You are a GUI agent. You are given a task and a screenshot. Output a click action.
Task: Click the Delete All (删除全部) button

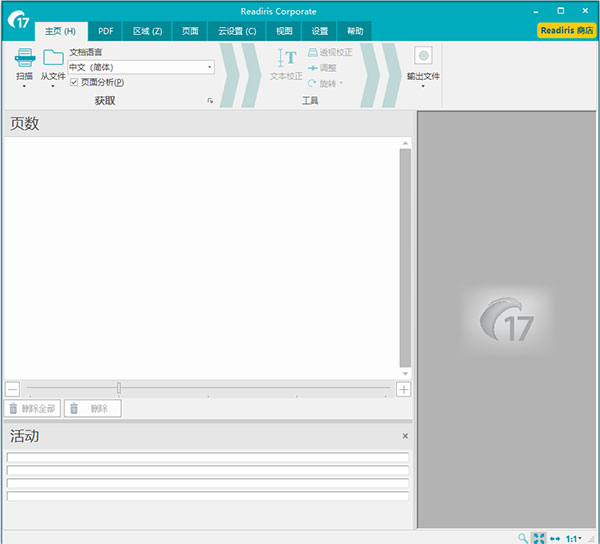[33, 408]
